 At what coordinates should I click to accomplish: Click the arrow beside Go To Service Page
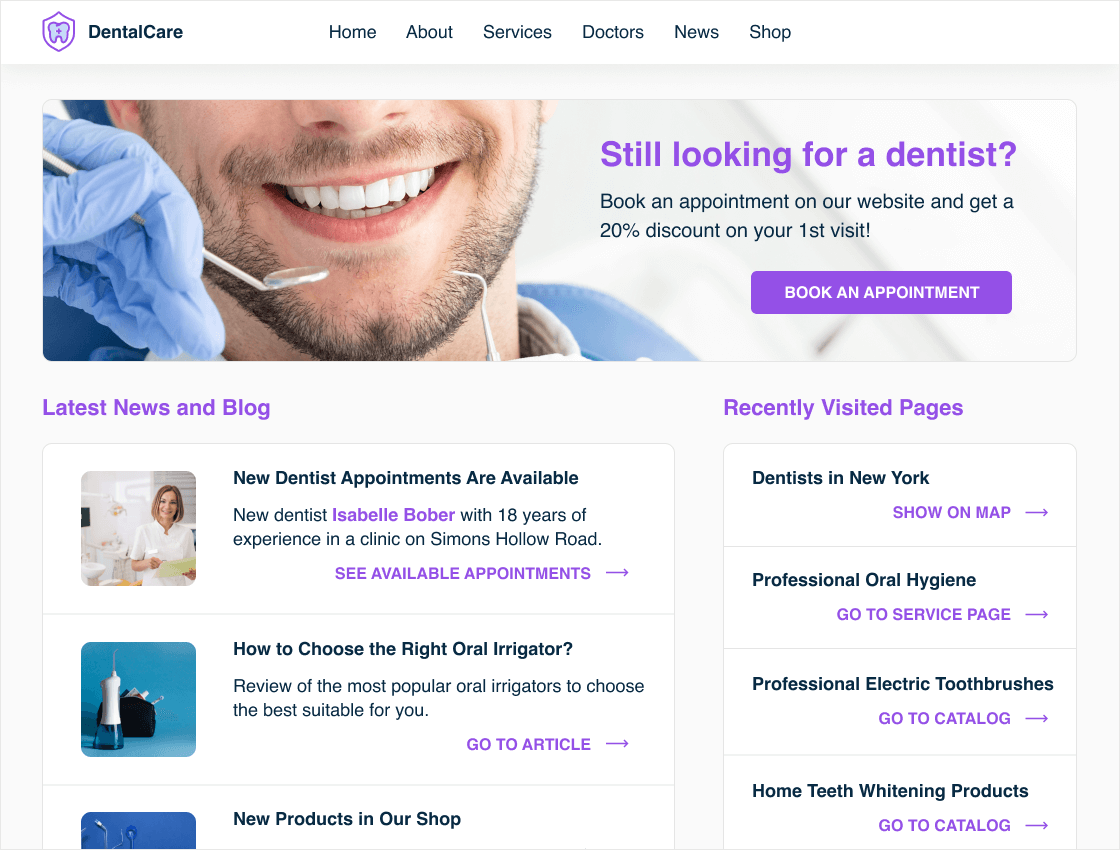point(1036,615)
